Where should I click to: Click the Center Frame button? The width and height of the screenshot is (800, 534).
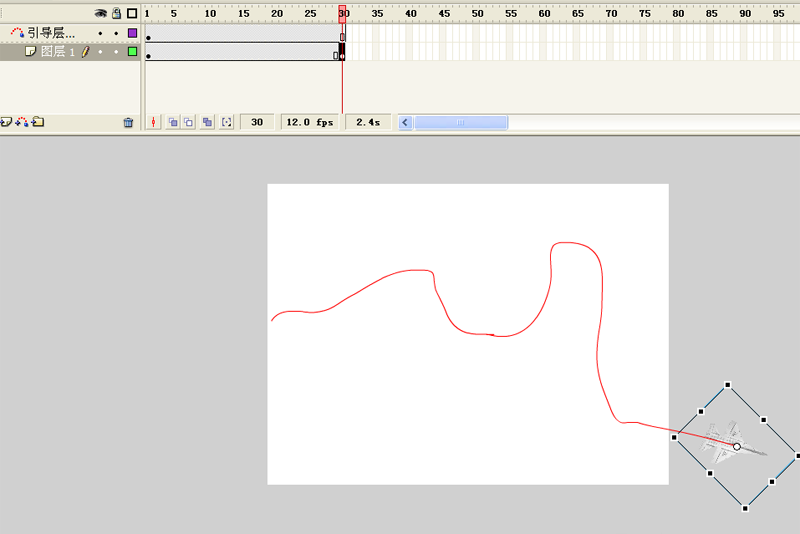154,122
